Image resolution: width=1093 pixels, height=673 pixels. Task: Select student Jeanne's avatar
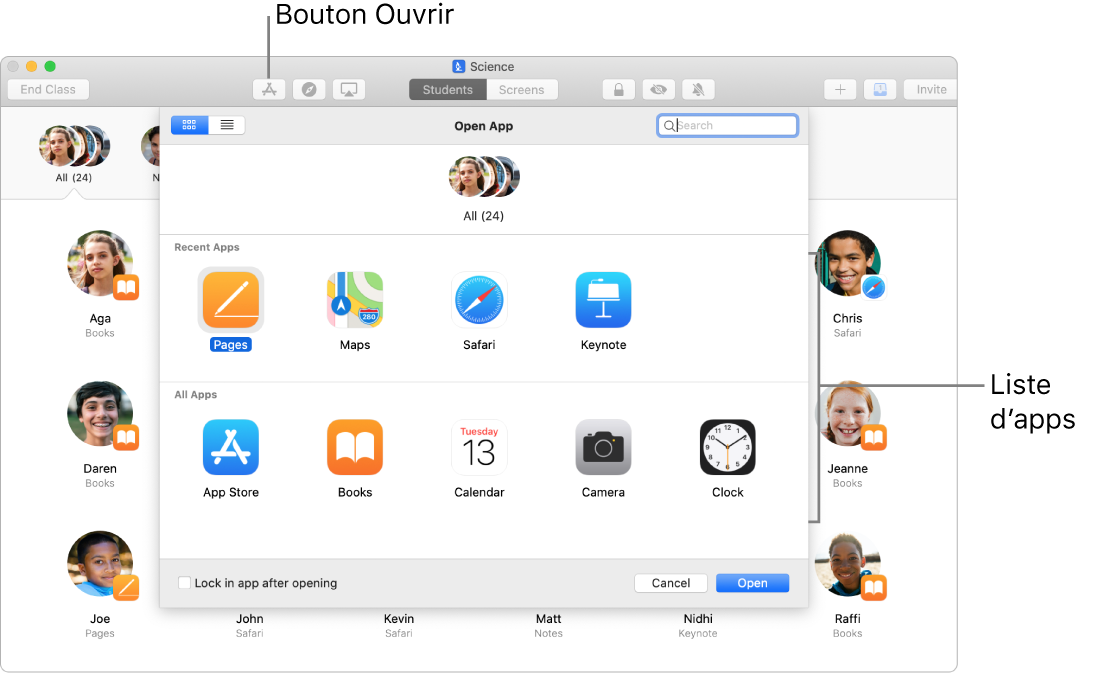click(847, 414)
